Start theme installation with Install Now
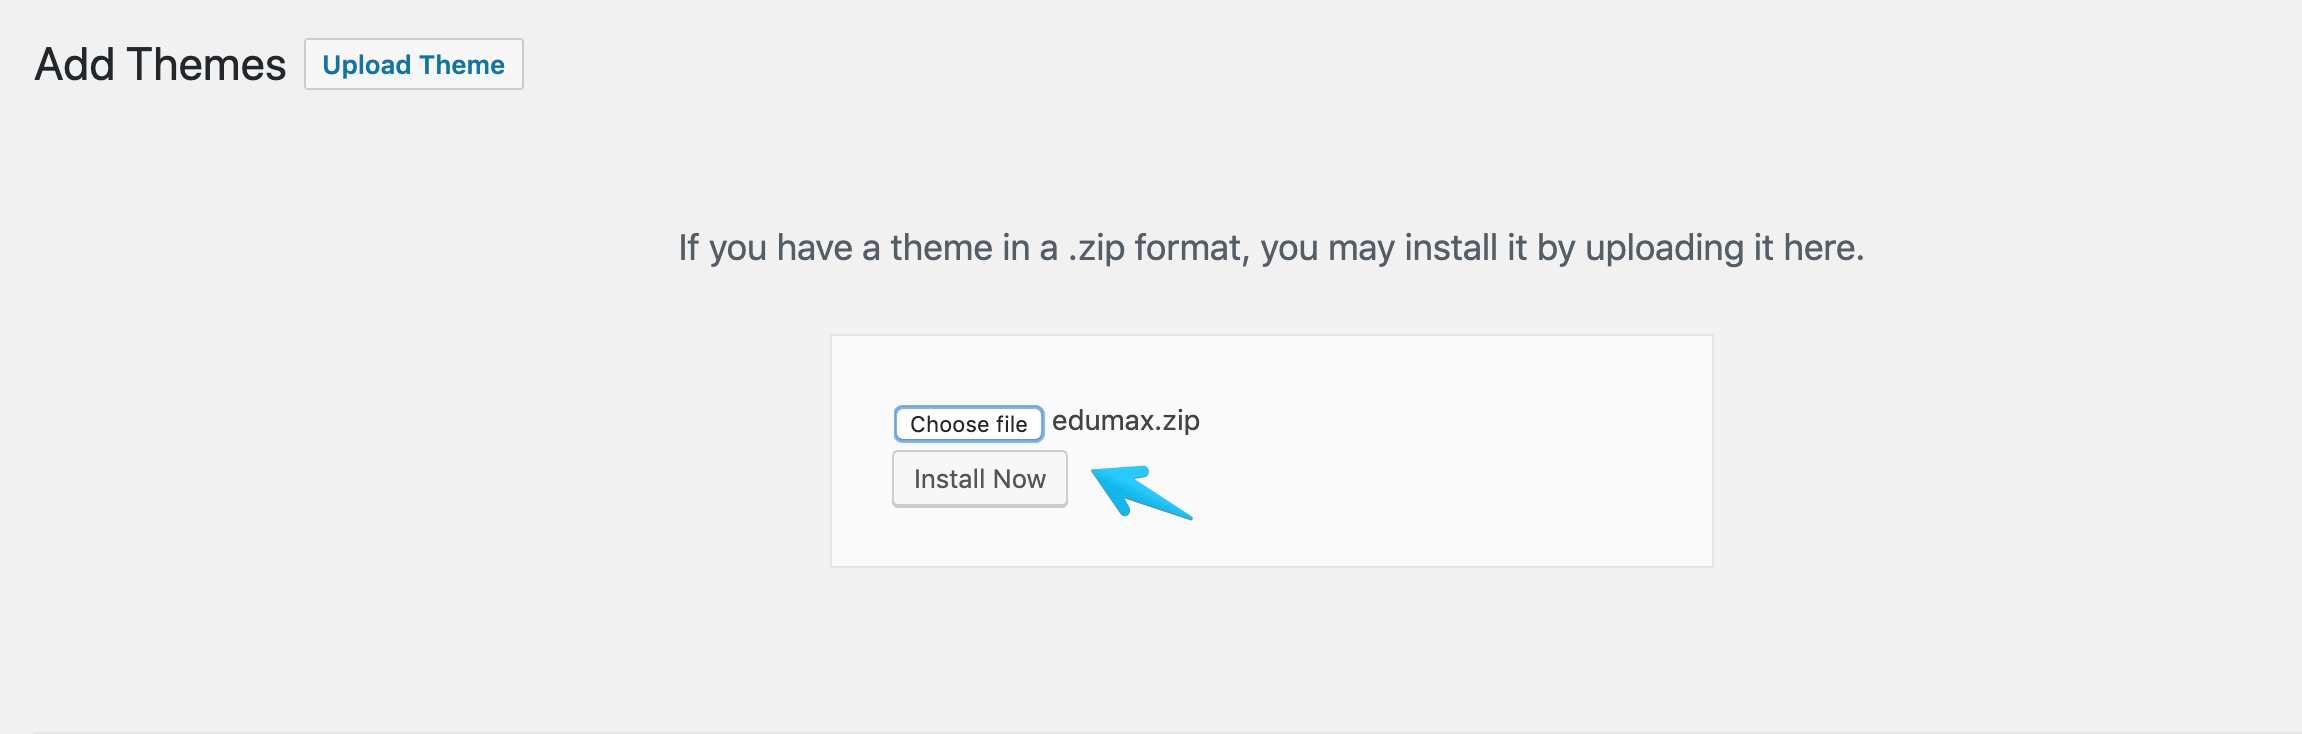 point(980,479)
